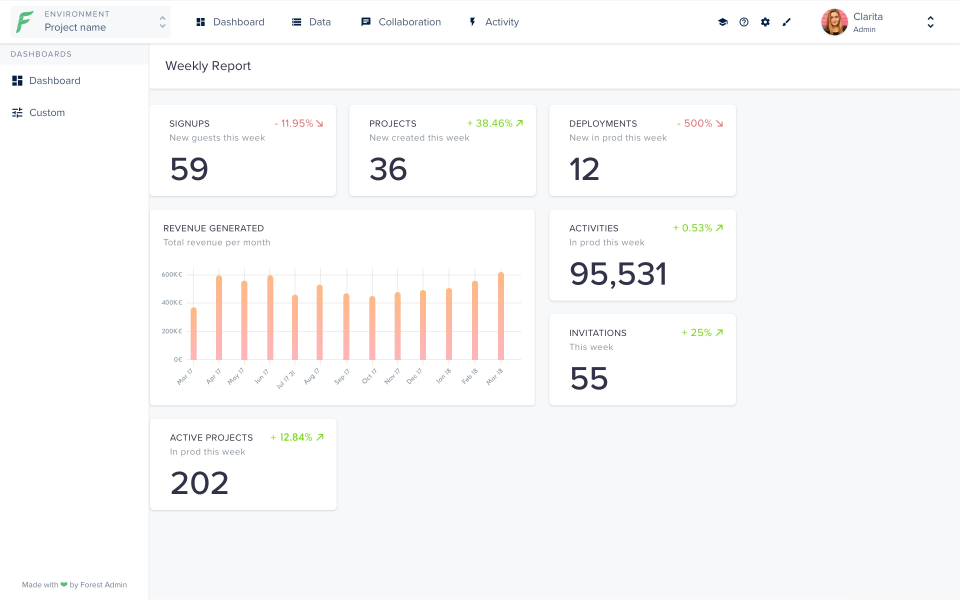Click the March 18 revenue bar
960x600 pixels.
pyautogui.click(x=500, y=315)
